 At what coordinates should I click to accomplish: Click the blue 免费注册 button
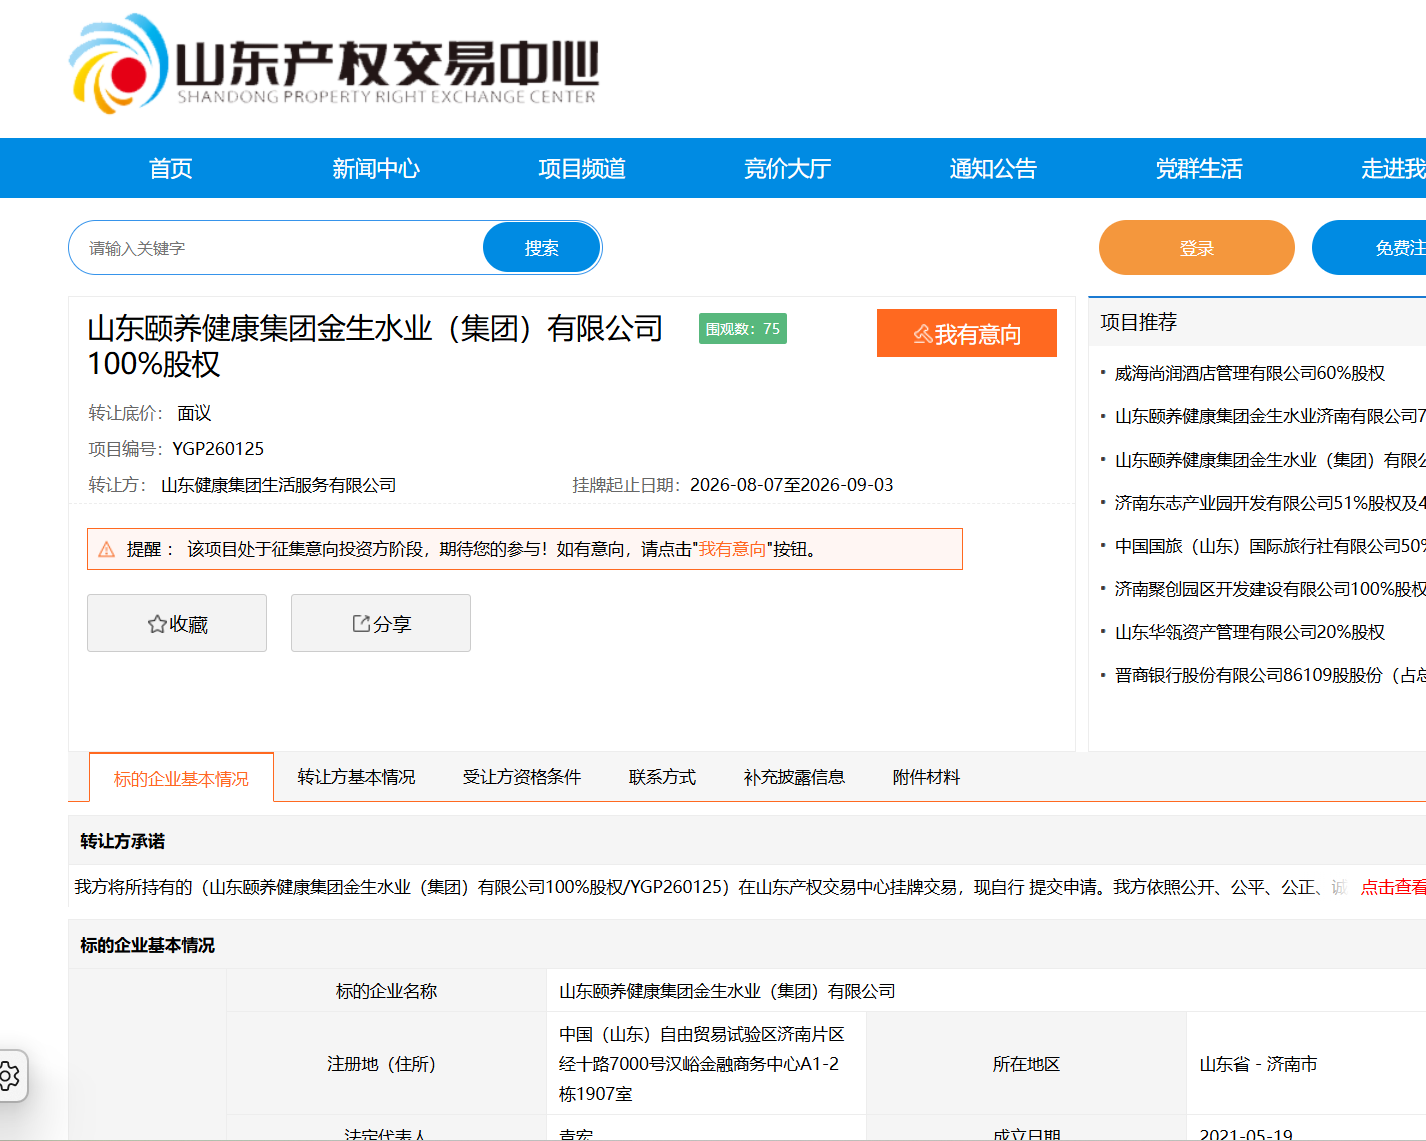[x=1369, y=247]
